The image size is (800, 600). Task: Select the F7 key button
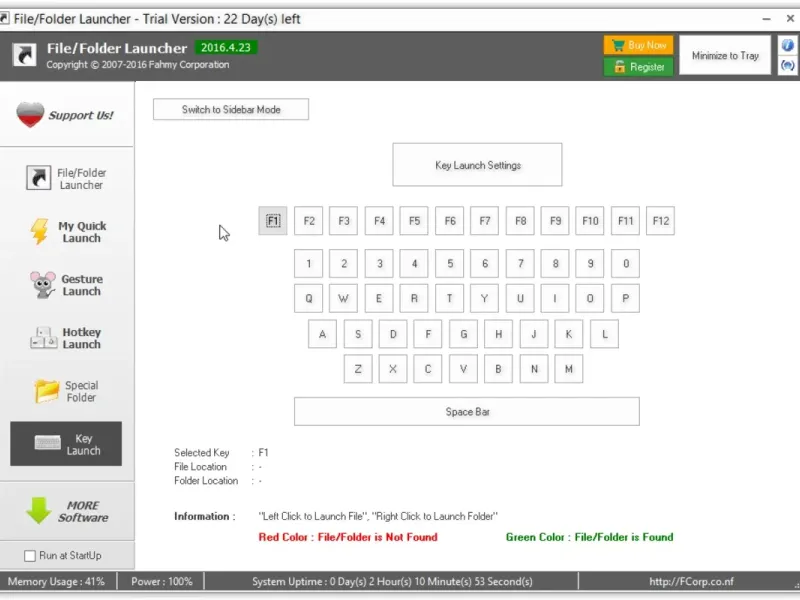click(485, 221)
